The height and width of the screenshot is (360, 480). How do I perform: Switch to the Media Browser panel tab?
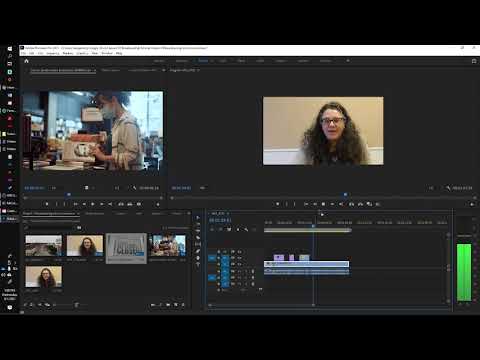[95, 213]
